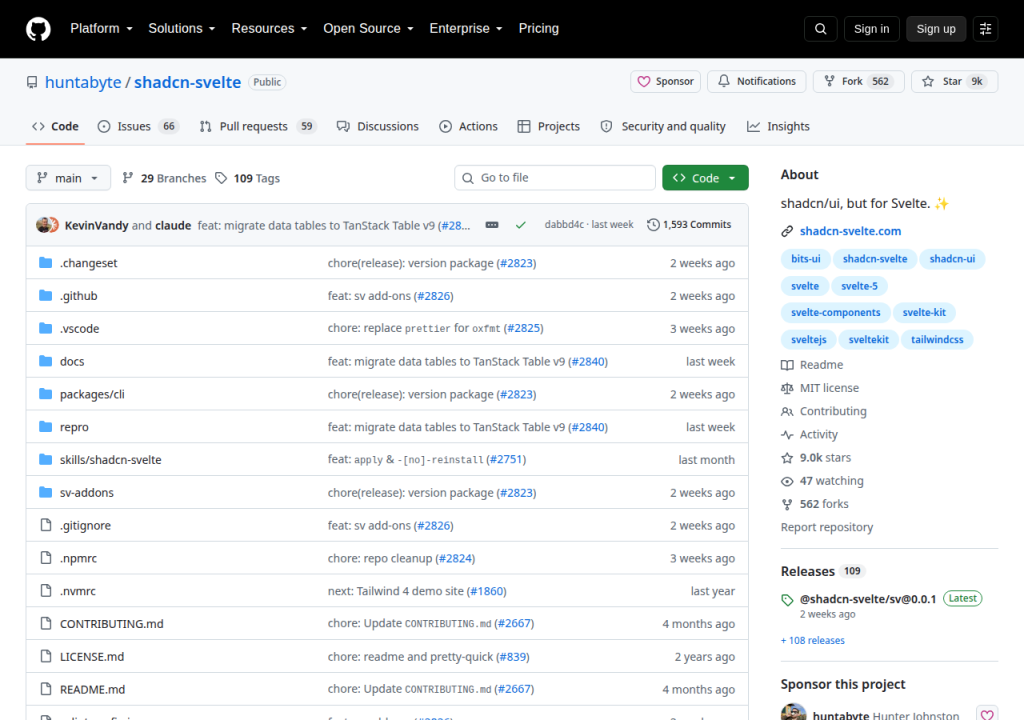The width and height of the screenshot is (1024, 720).
Task: Click the docs folder icon
Action: (46, 361)
